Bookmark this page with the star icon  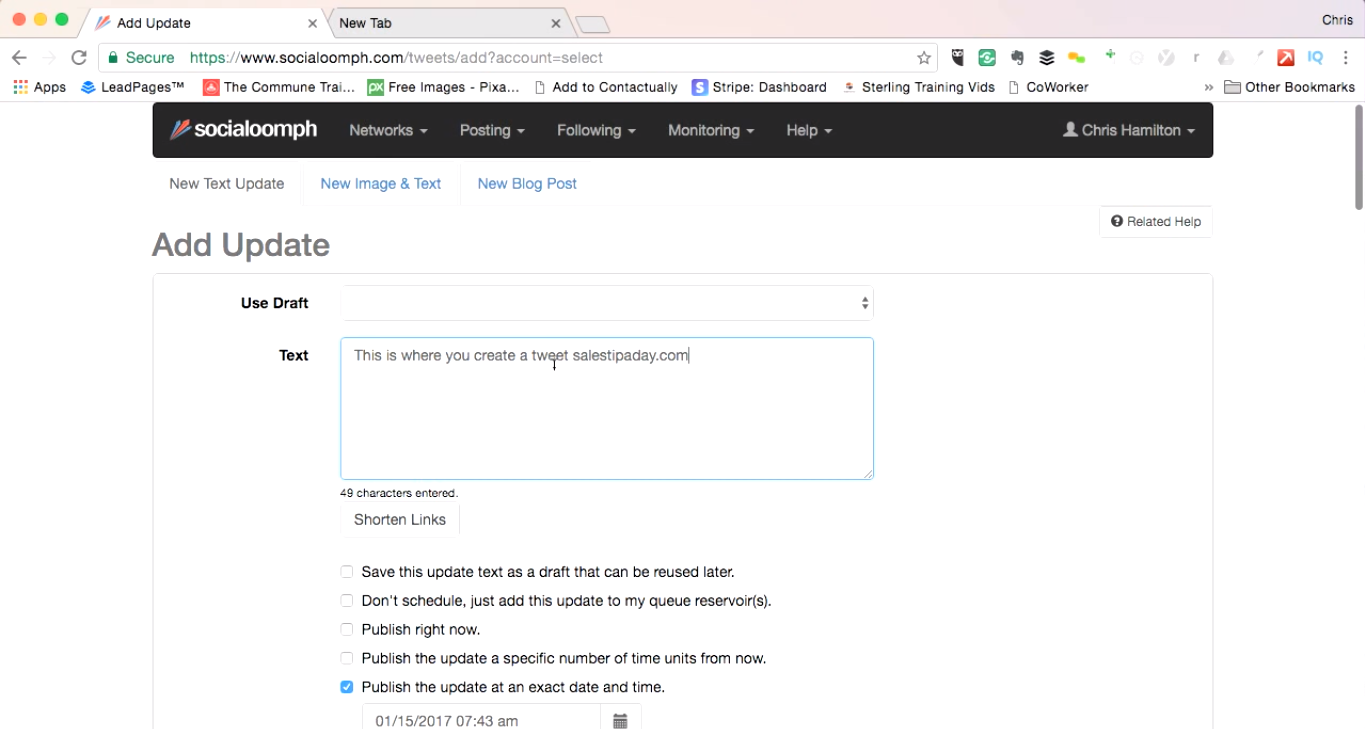[x=924, y=58]
